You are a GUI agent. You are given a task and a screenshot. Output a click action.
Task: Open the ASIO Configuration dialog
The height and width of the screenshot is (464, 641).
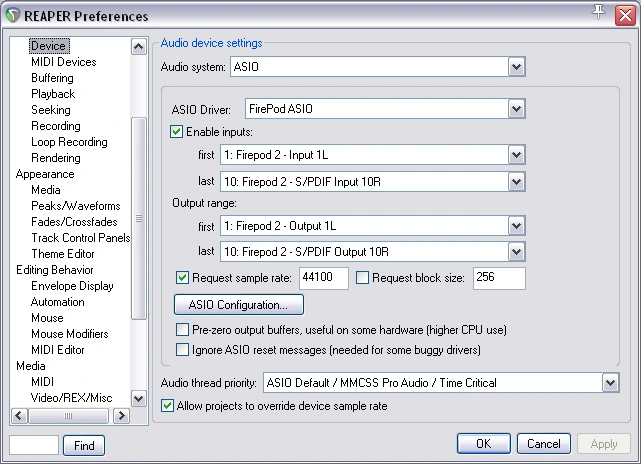[x=239, y=305]
